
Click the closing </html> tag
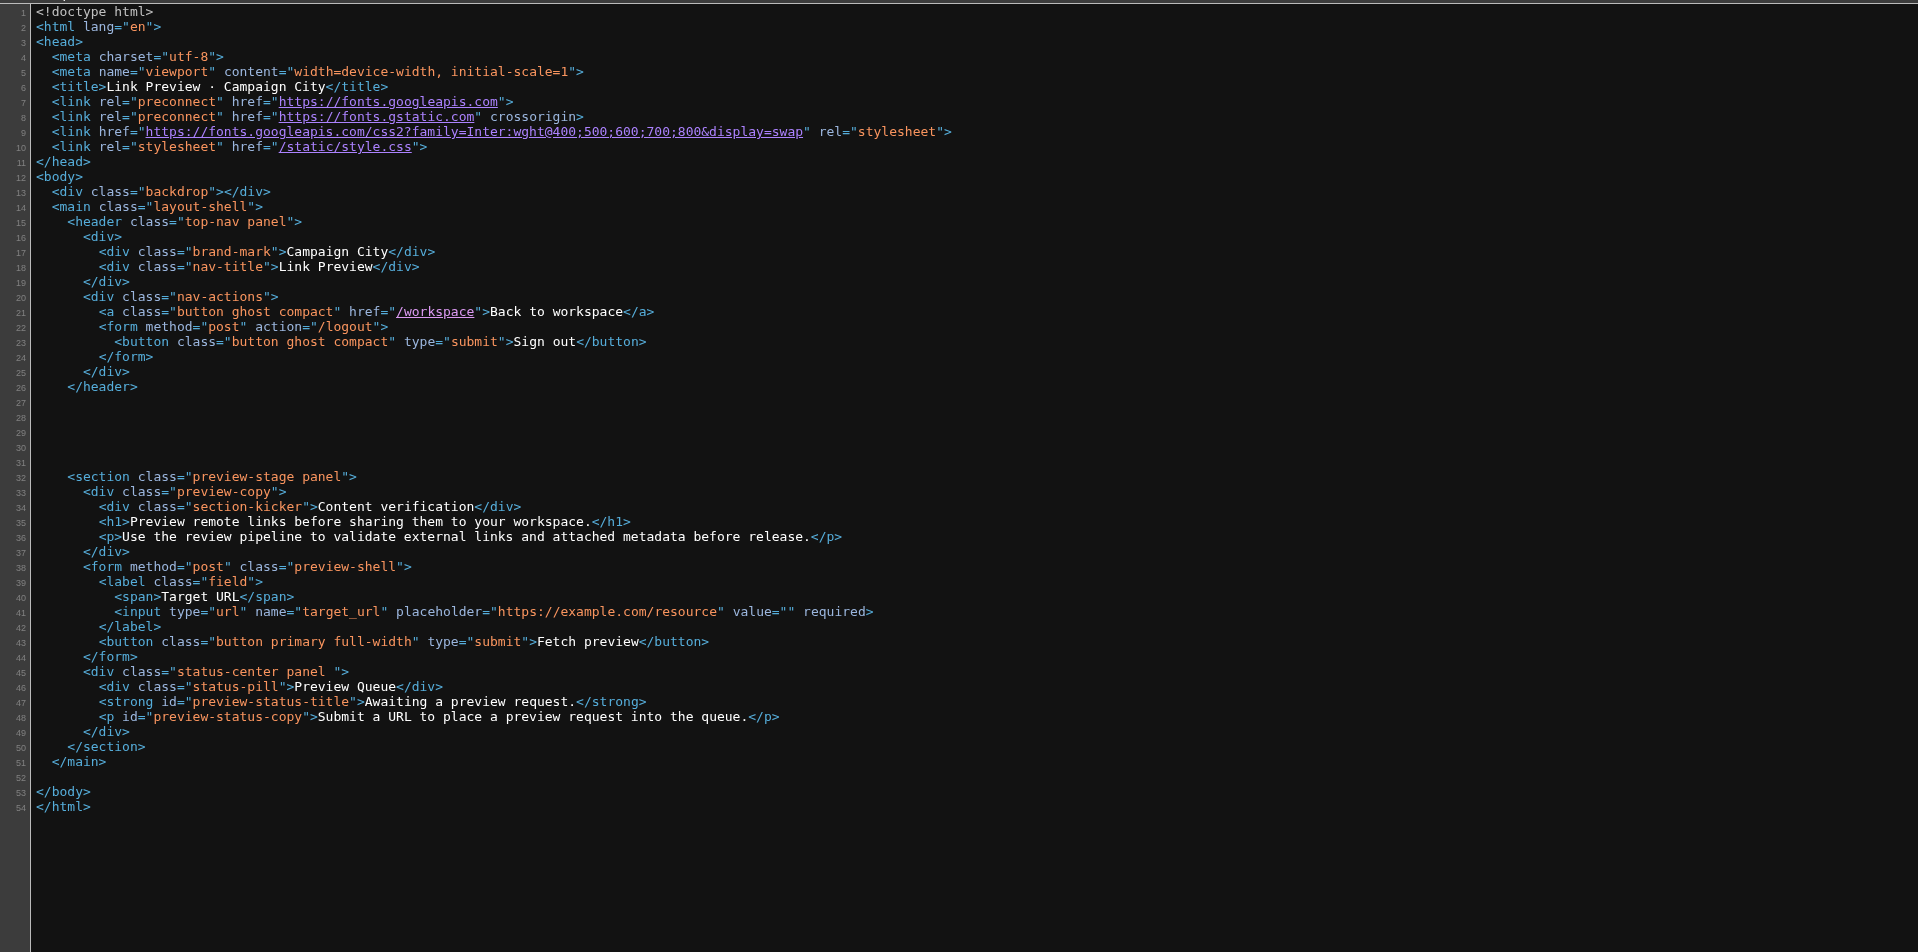[x=63, y=807]
